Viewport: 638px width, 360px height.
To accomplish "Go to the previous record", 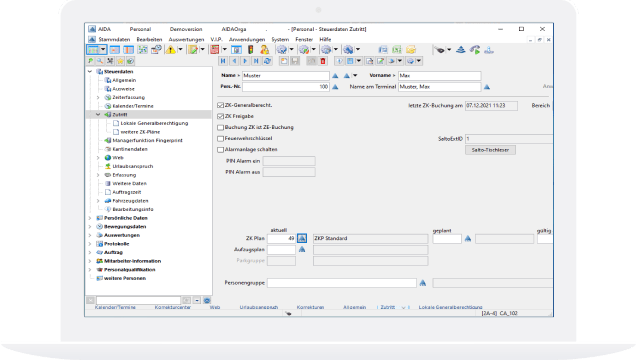I will tap(234, 61).
